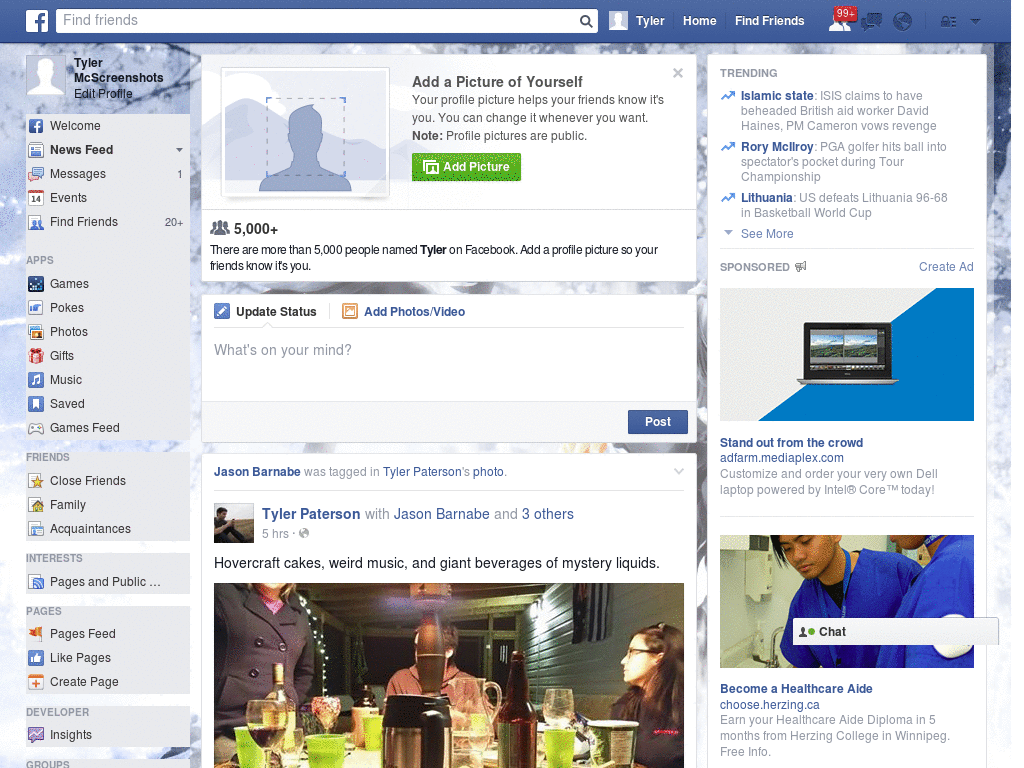
Task: Click the Welcome icon in sidebar
Action: point(36,126)
